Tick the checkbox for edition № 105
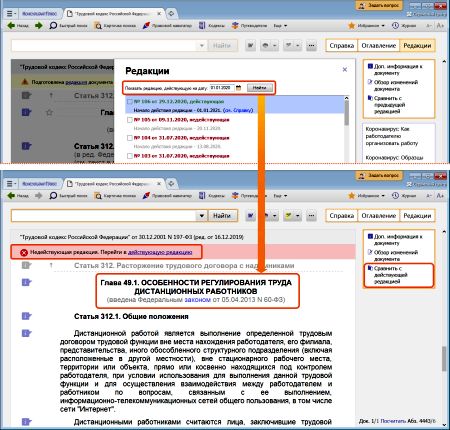Screen dimensions: 450x430 (130, 120)
